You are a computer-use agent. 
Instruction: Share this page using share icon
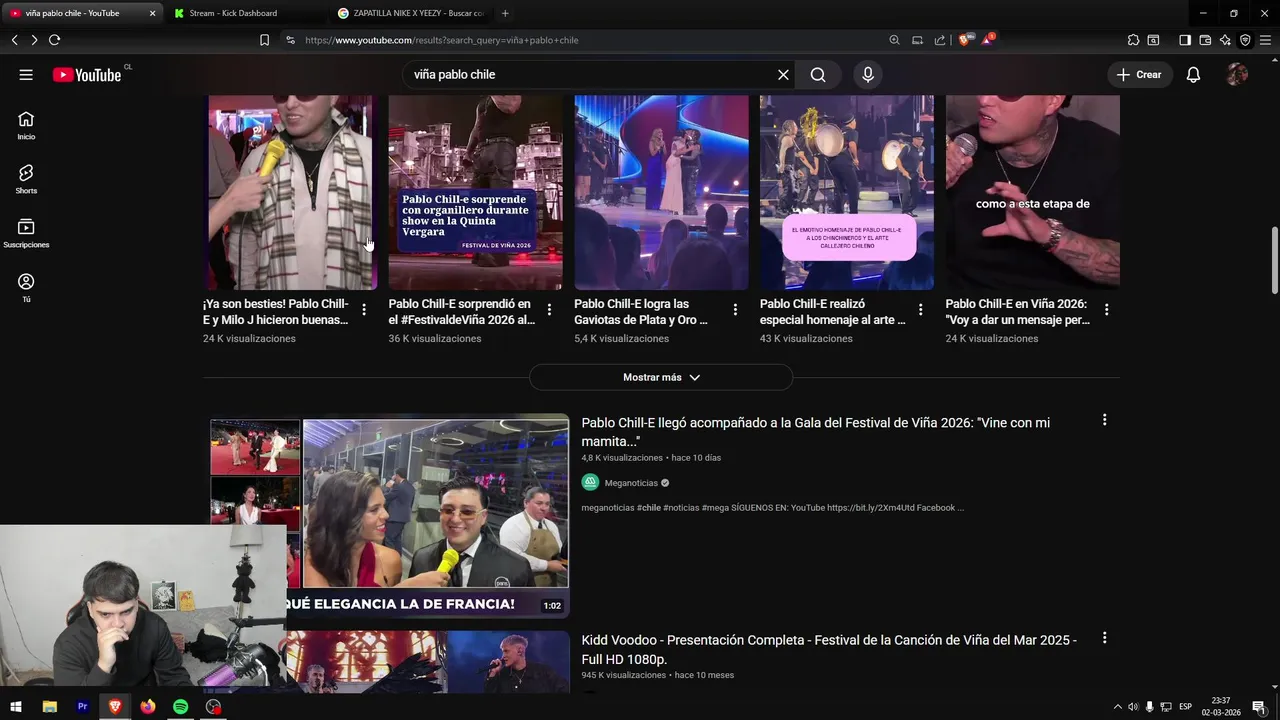click(x=940, y=40)
